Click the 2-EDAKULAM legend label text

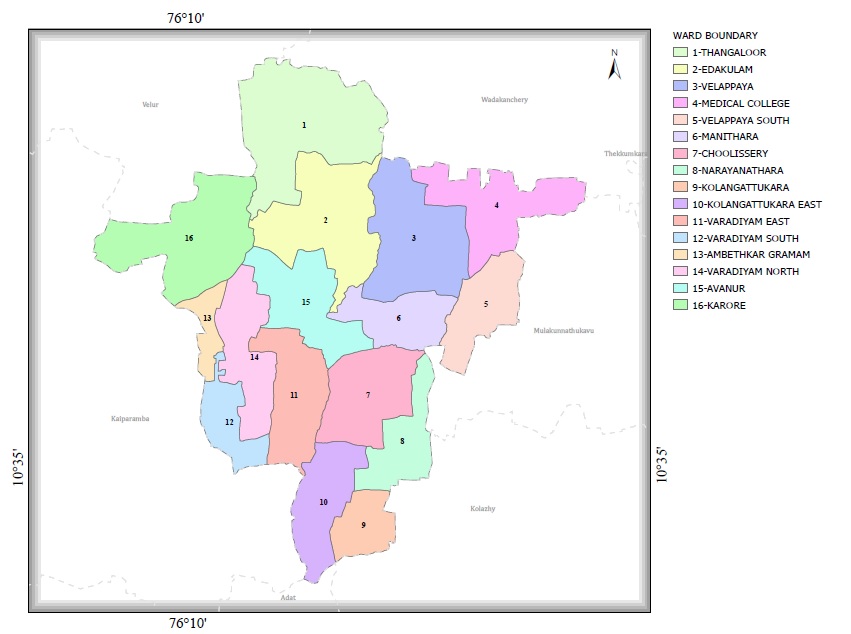point(722,69)
